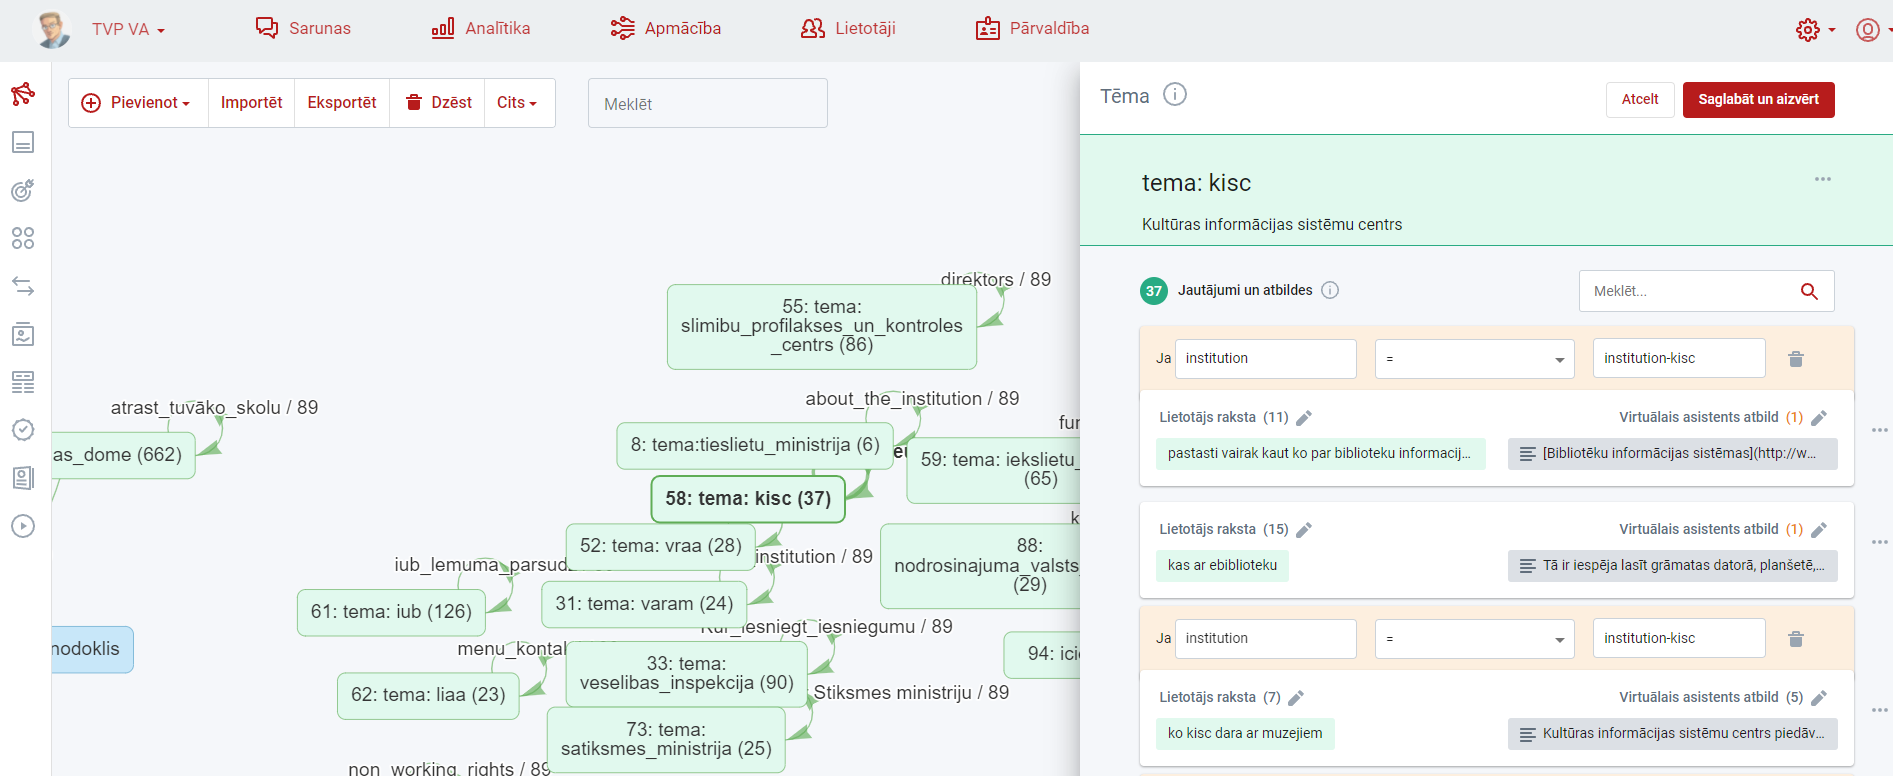This screenshot has width=1893, height=776.
Task: Select the 52: tema: vraa (28) node
Action: point(660,546)
